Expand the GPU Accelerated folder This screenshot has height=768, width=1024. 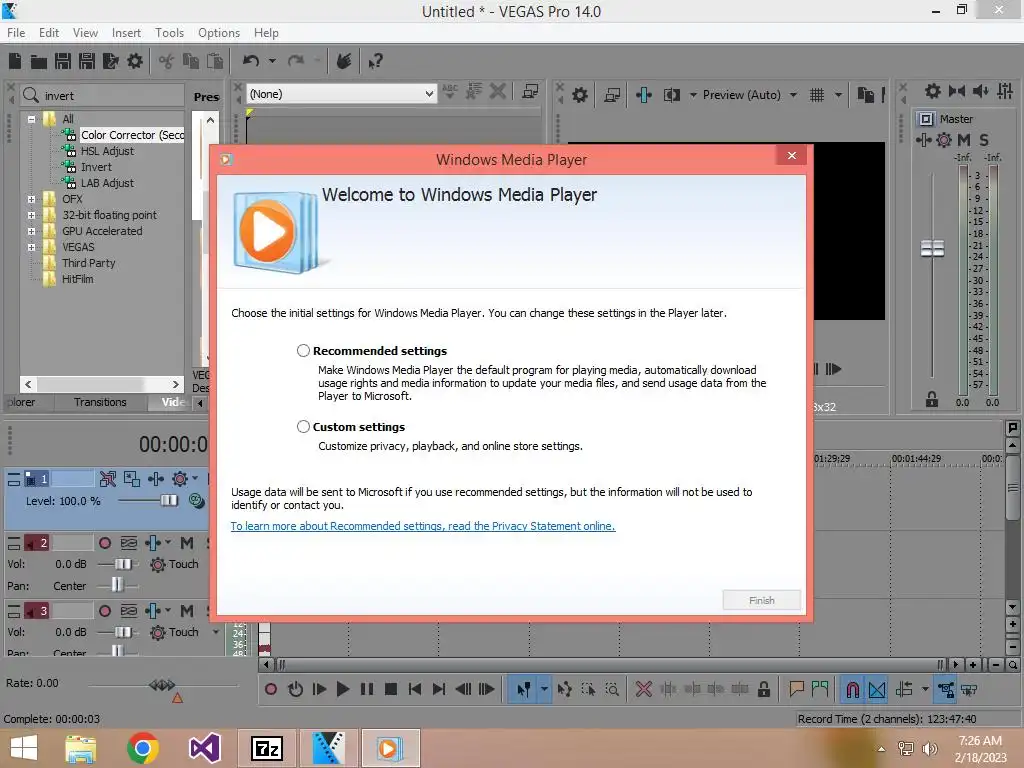[x=31, y=231]
